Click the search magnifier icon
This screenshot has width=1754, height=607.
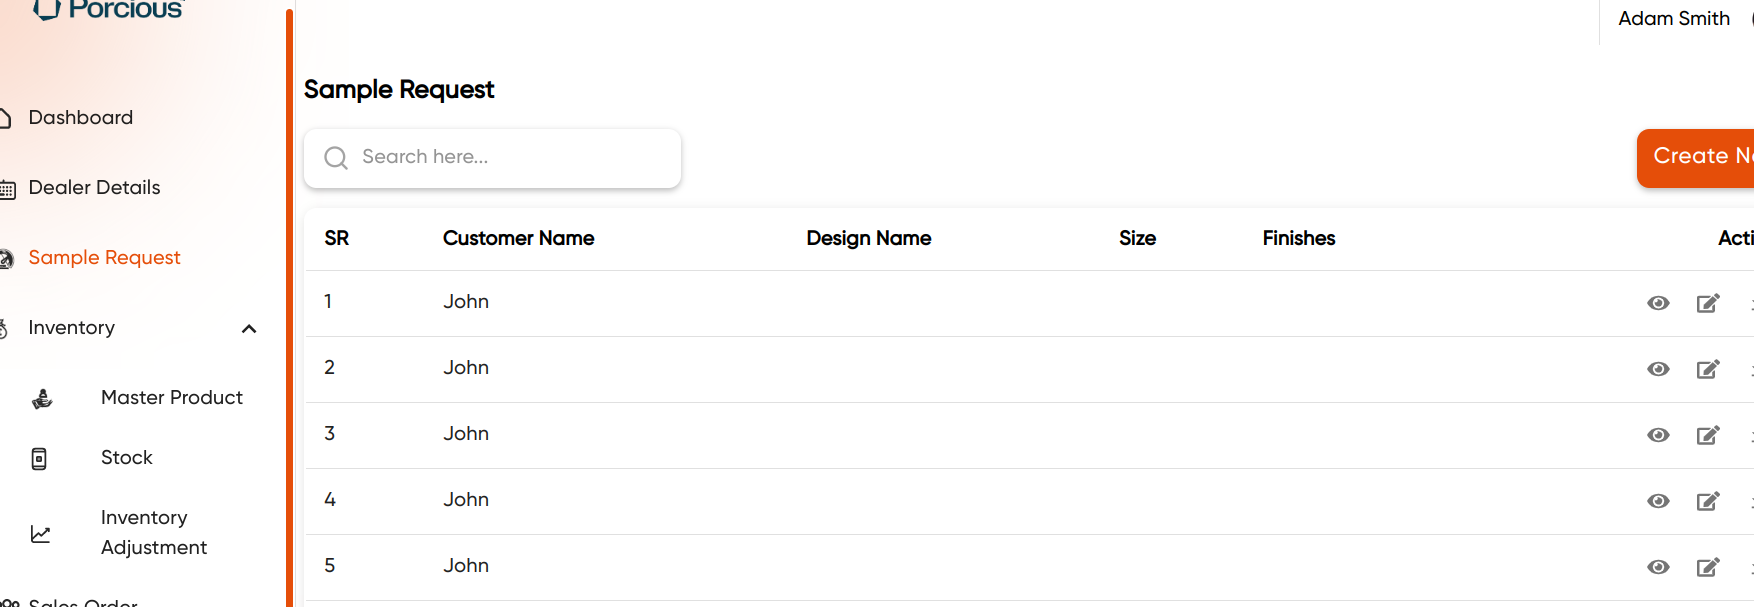tap(336, 158)
